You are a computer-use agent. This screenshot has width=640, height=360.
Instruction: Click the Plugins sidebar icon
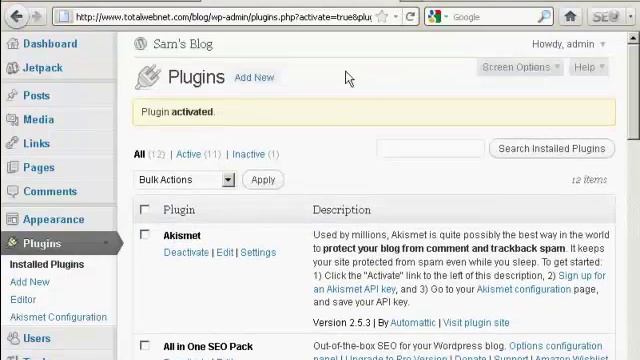13,243
